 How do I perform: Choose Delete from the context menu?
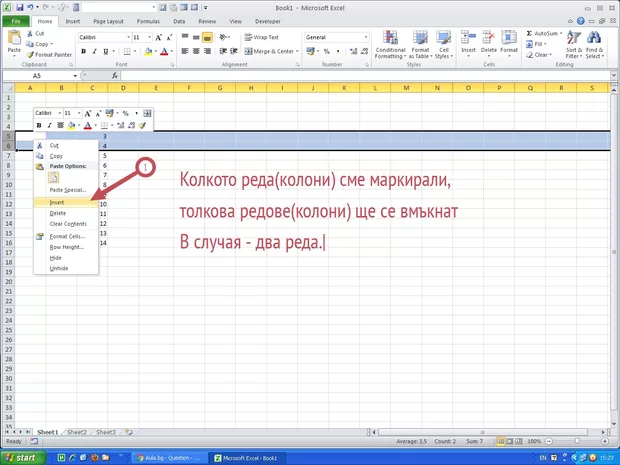click(x=66, y=213)
